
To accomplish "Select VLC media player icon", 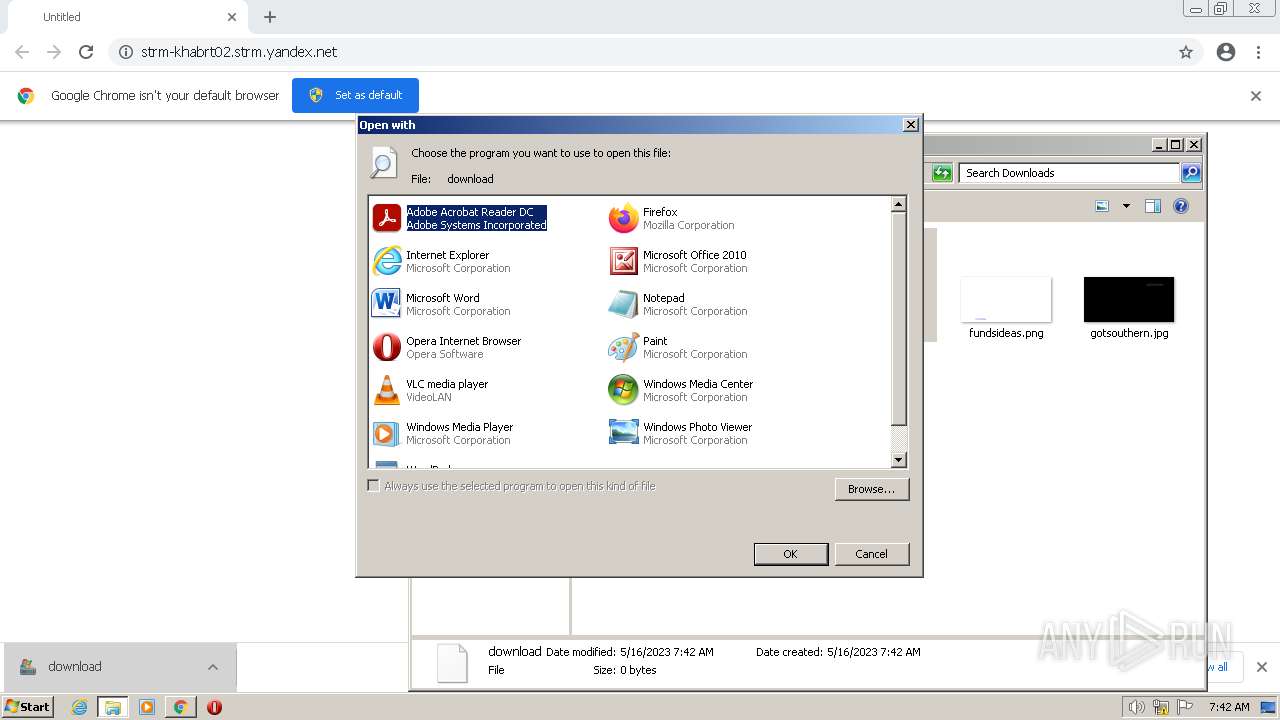I will (x=386, y=390).
